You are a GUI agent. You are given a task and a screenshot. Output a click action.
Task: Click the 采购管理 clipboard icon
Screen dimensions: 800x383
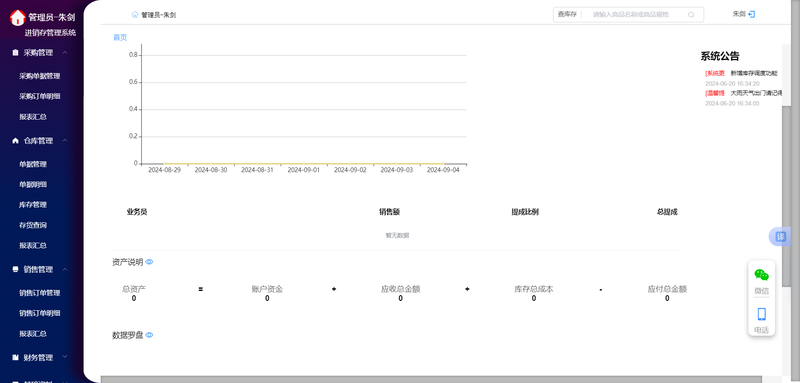(x=15, y=53)
